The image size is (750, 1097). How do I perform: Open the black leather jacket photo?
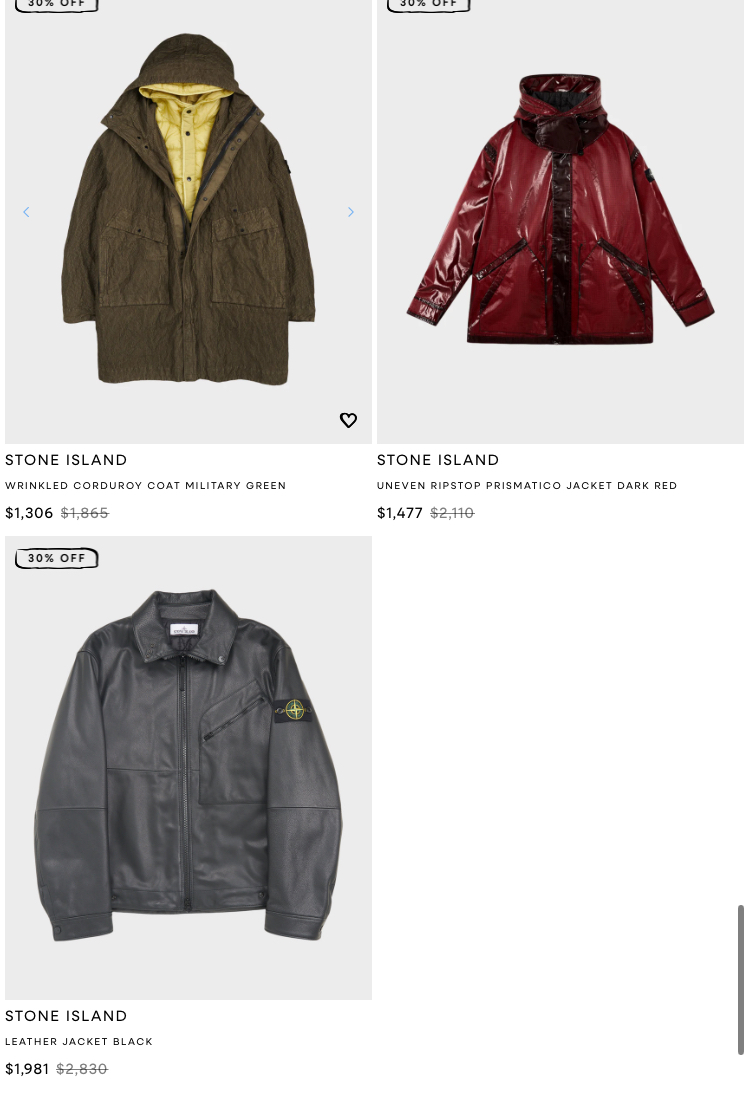pyautogui.click(x=188, y=767)
